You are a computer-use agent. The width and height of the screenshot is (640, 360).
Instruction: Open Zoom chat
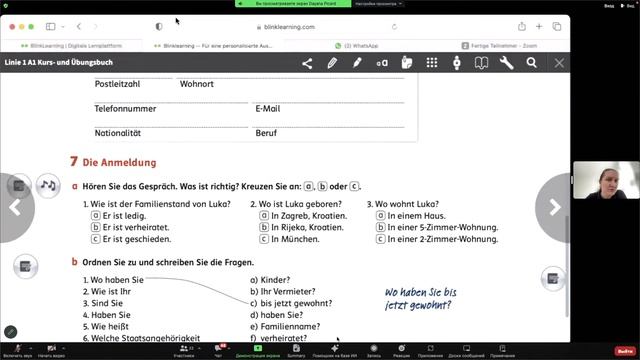tap(219, 351)
